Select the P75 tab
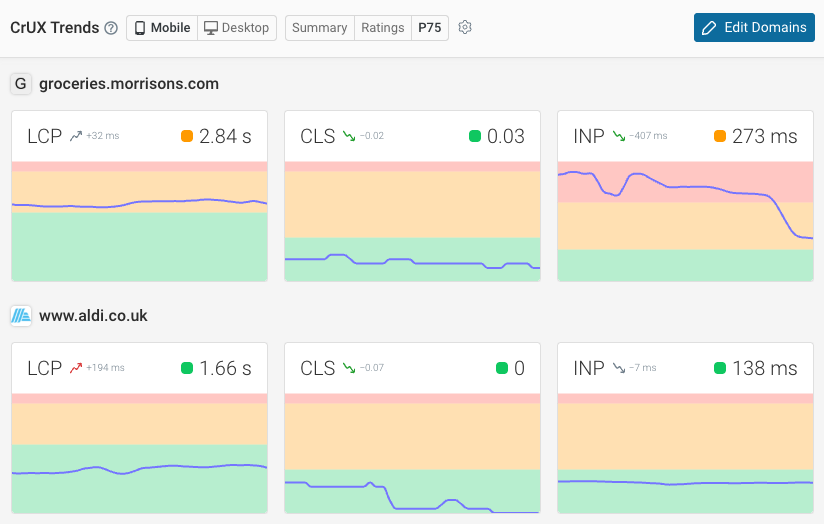 (430, 28)
